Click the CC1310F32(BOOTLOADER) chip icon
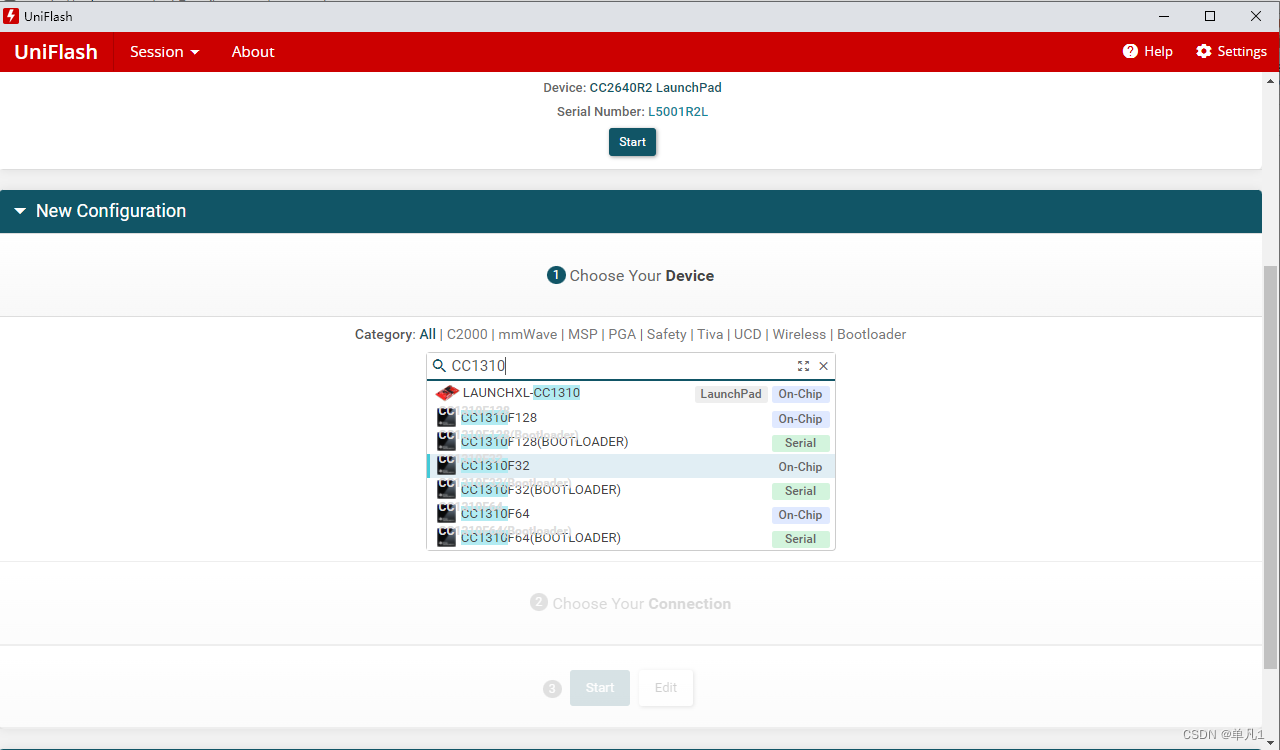Image resolution: width=1280 pixels, height=750 pixels. point(446,490)
